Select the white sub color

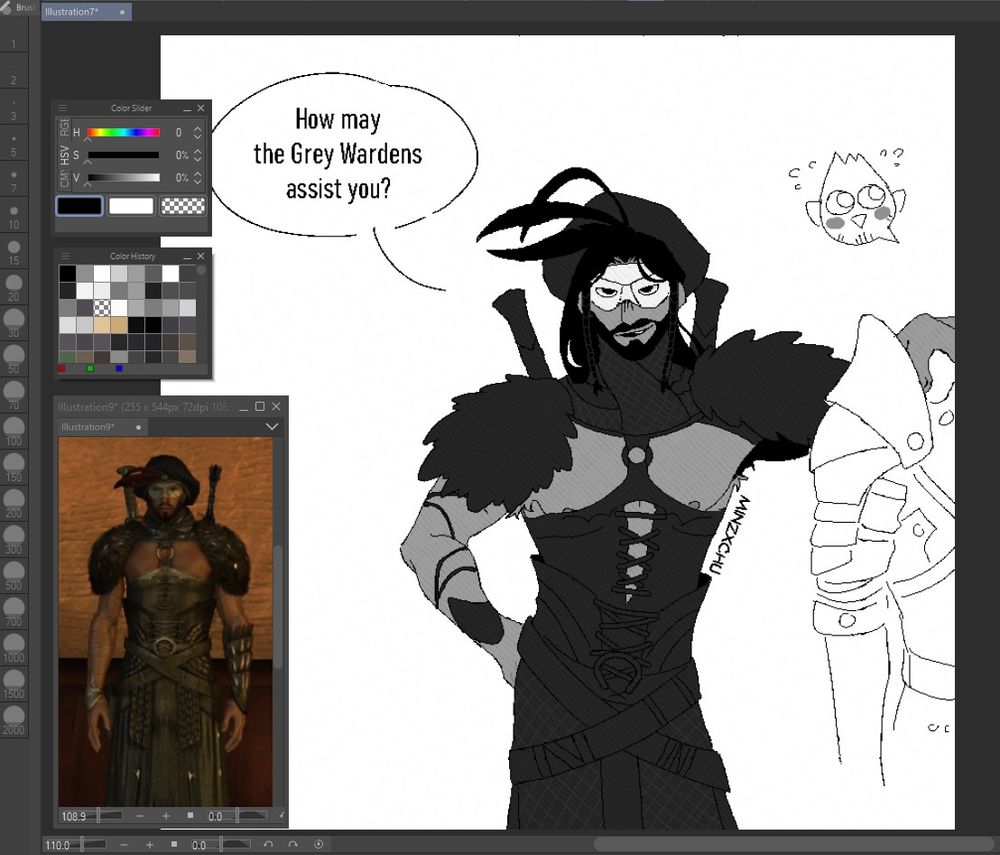tap(131, 206)
